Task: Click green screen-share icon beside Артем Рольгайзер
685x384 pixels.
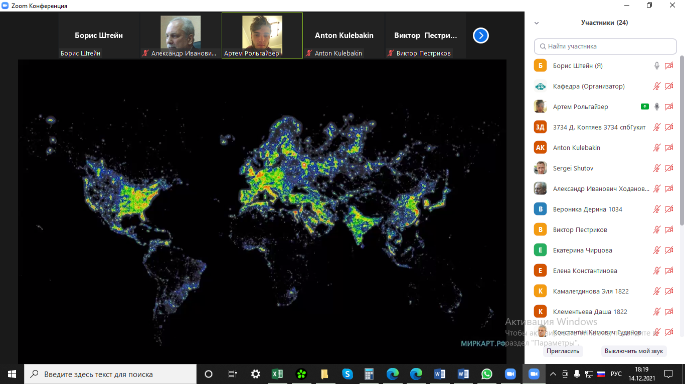Action: [644, 107]
